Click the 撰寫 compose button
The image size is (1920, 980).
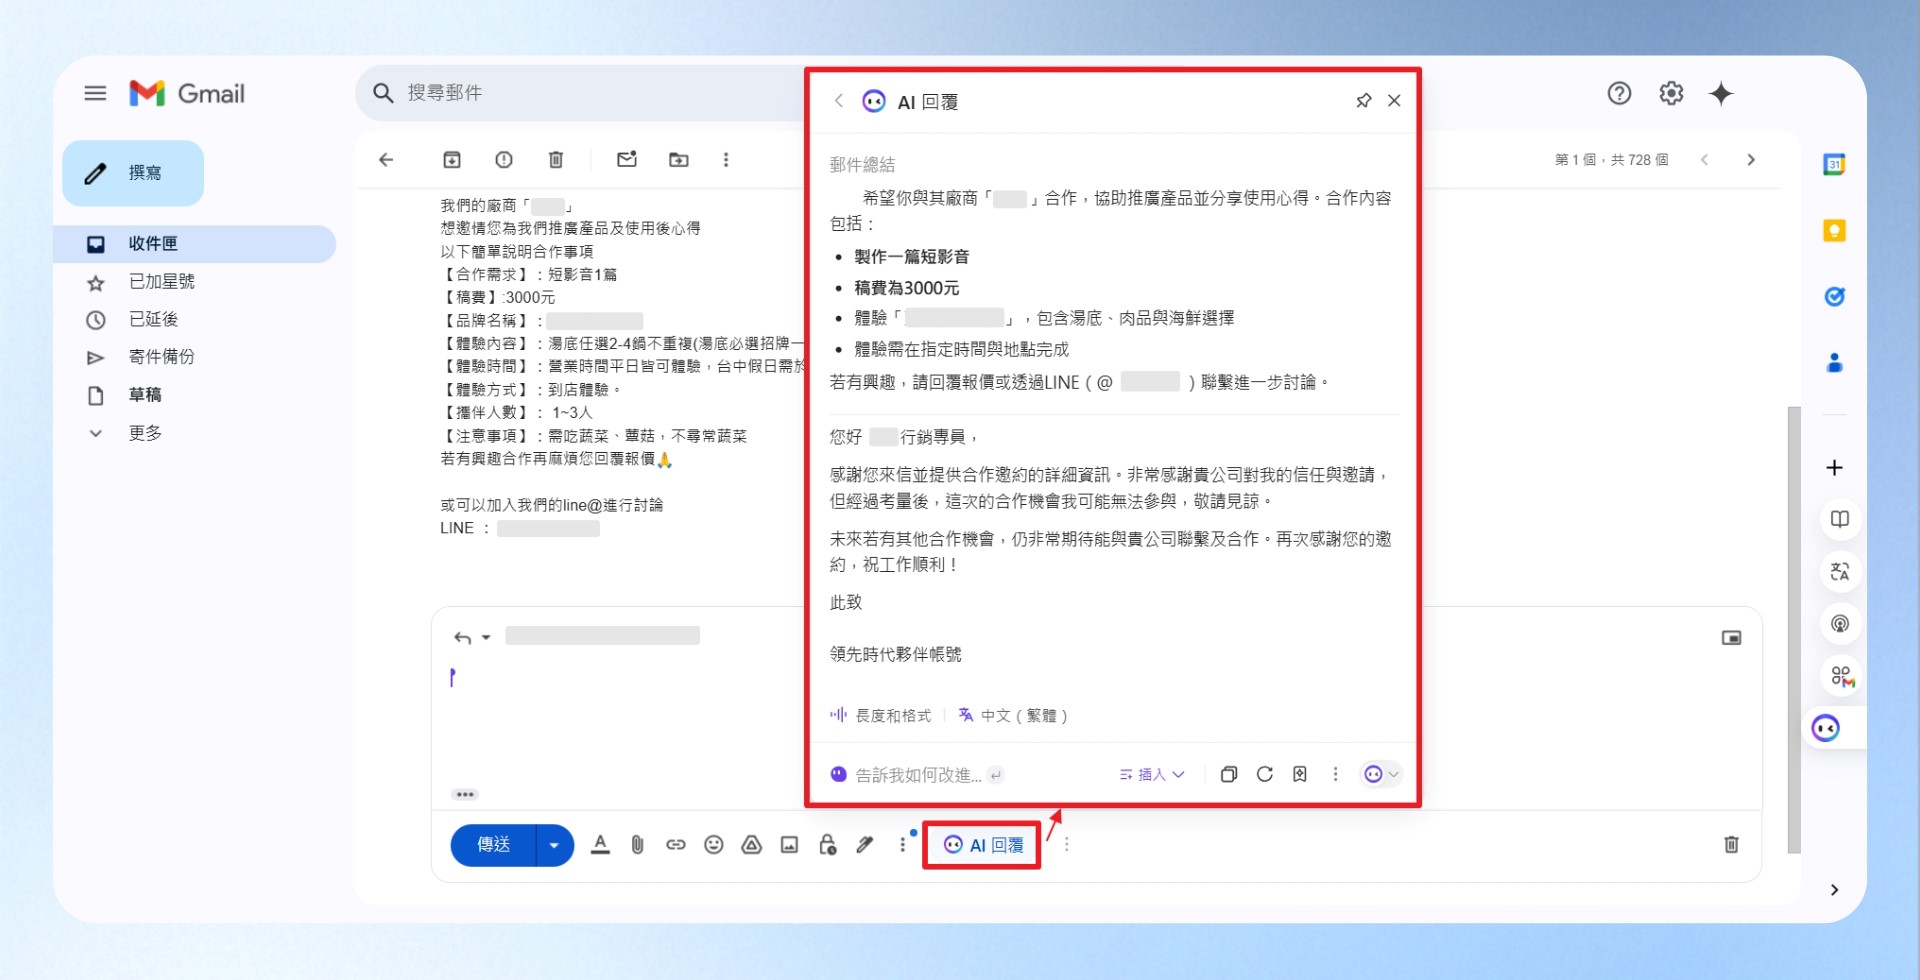point(133,173)
